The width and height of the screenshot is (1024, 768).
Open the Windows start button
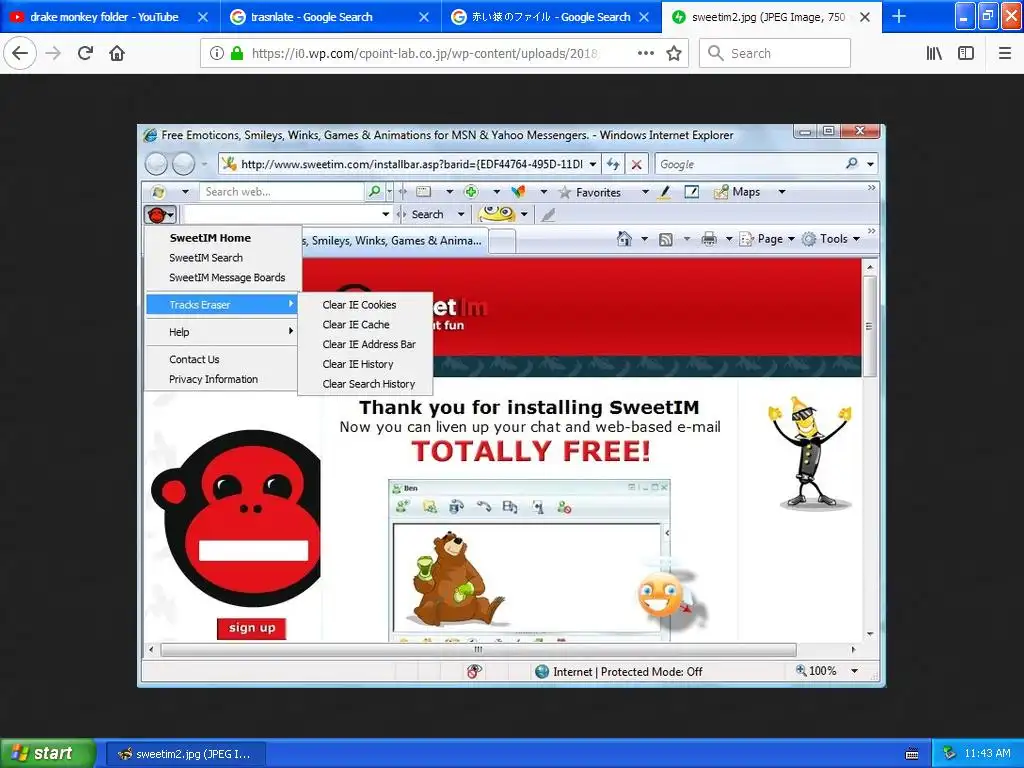(x=47, y=753)
